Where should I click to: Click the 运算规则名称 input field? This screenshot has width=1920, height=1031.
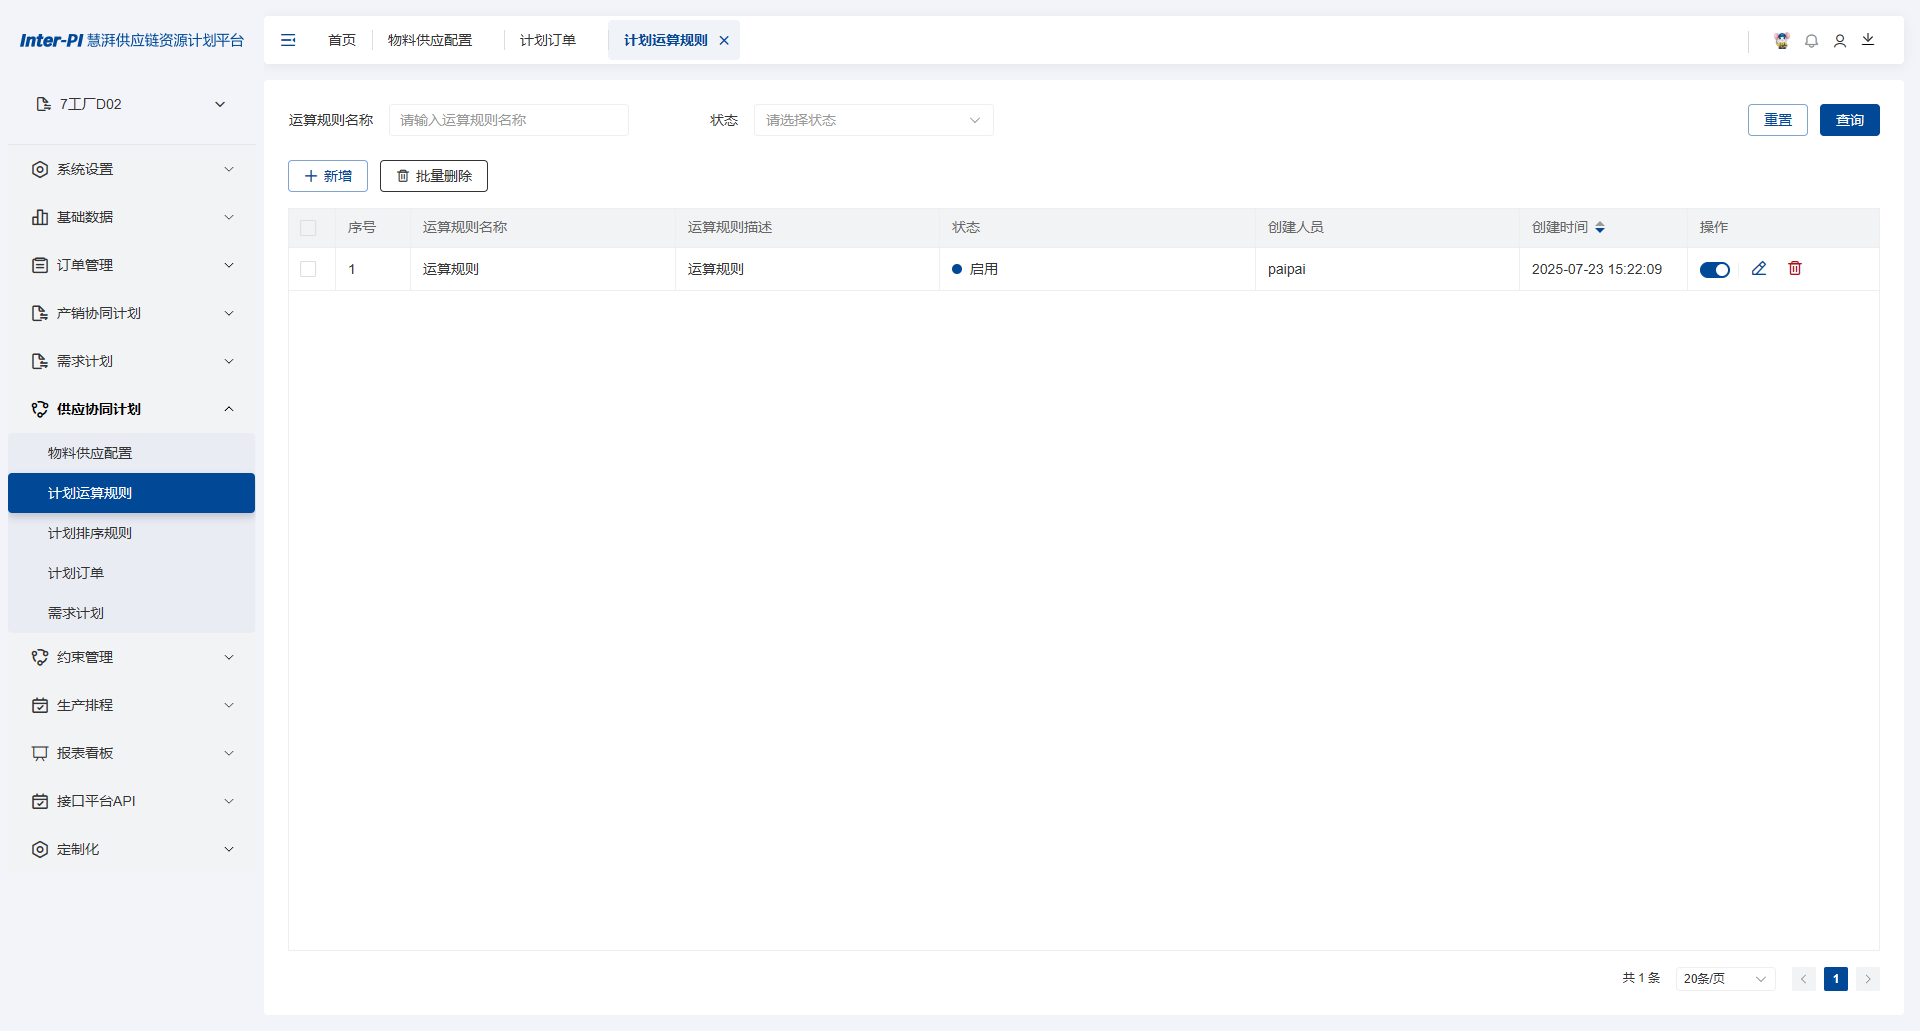pos(508,120)
